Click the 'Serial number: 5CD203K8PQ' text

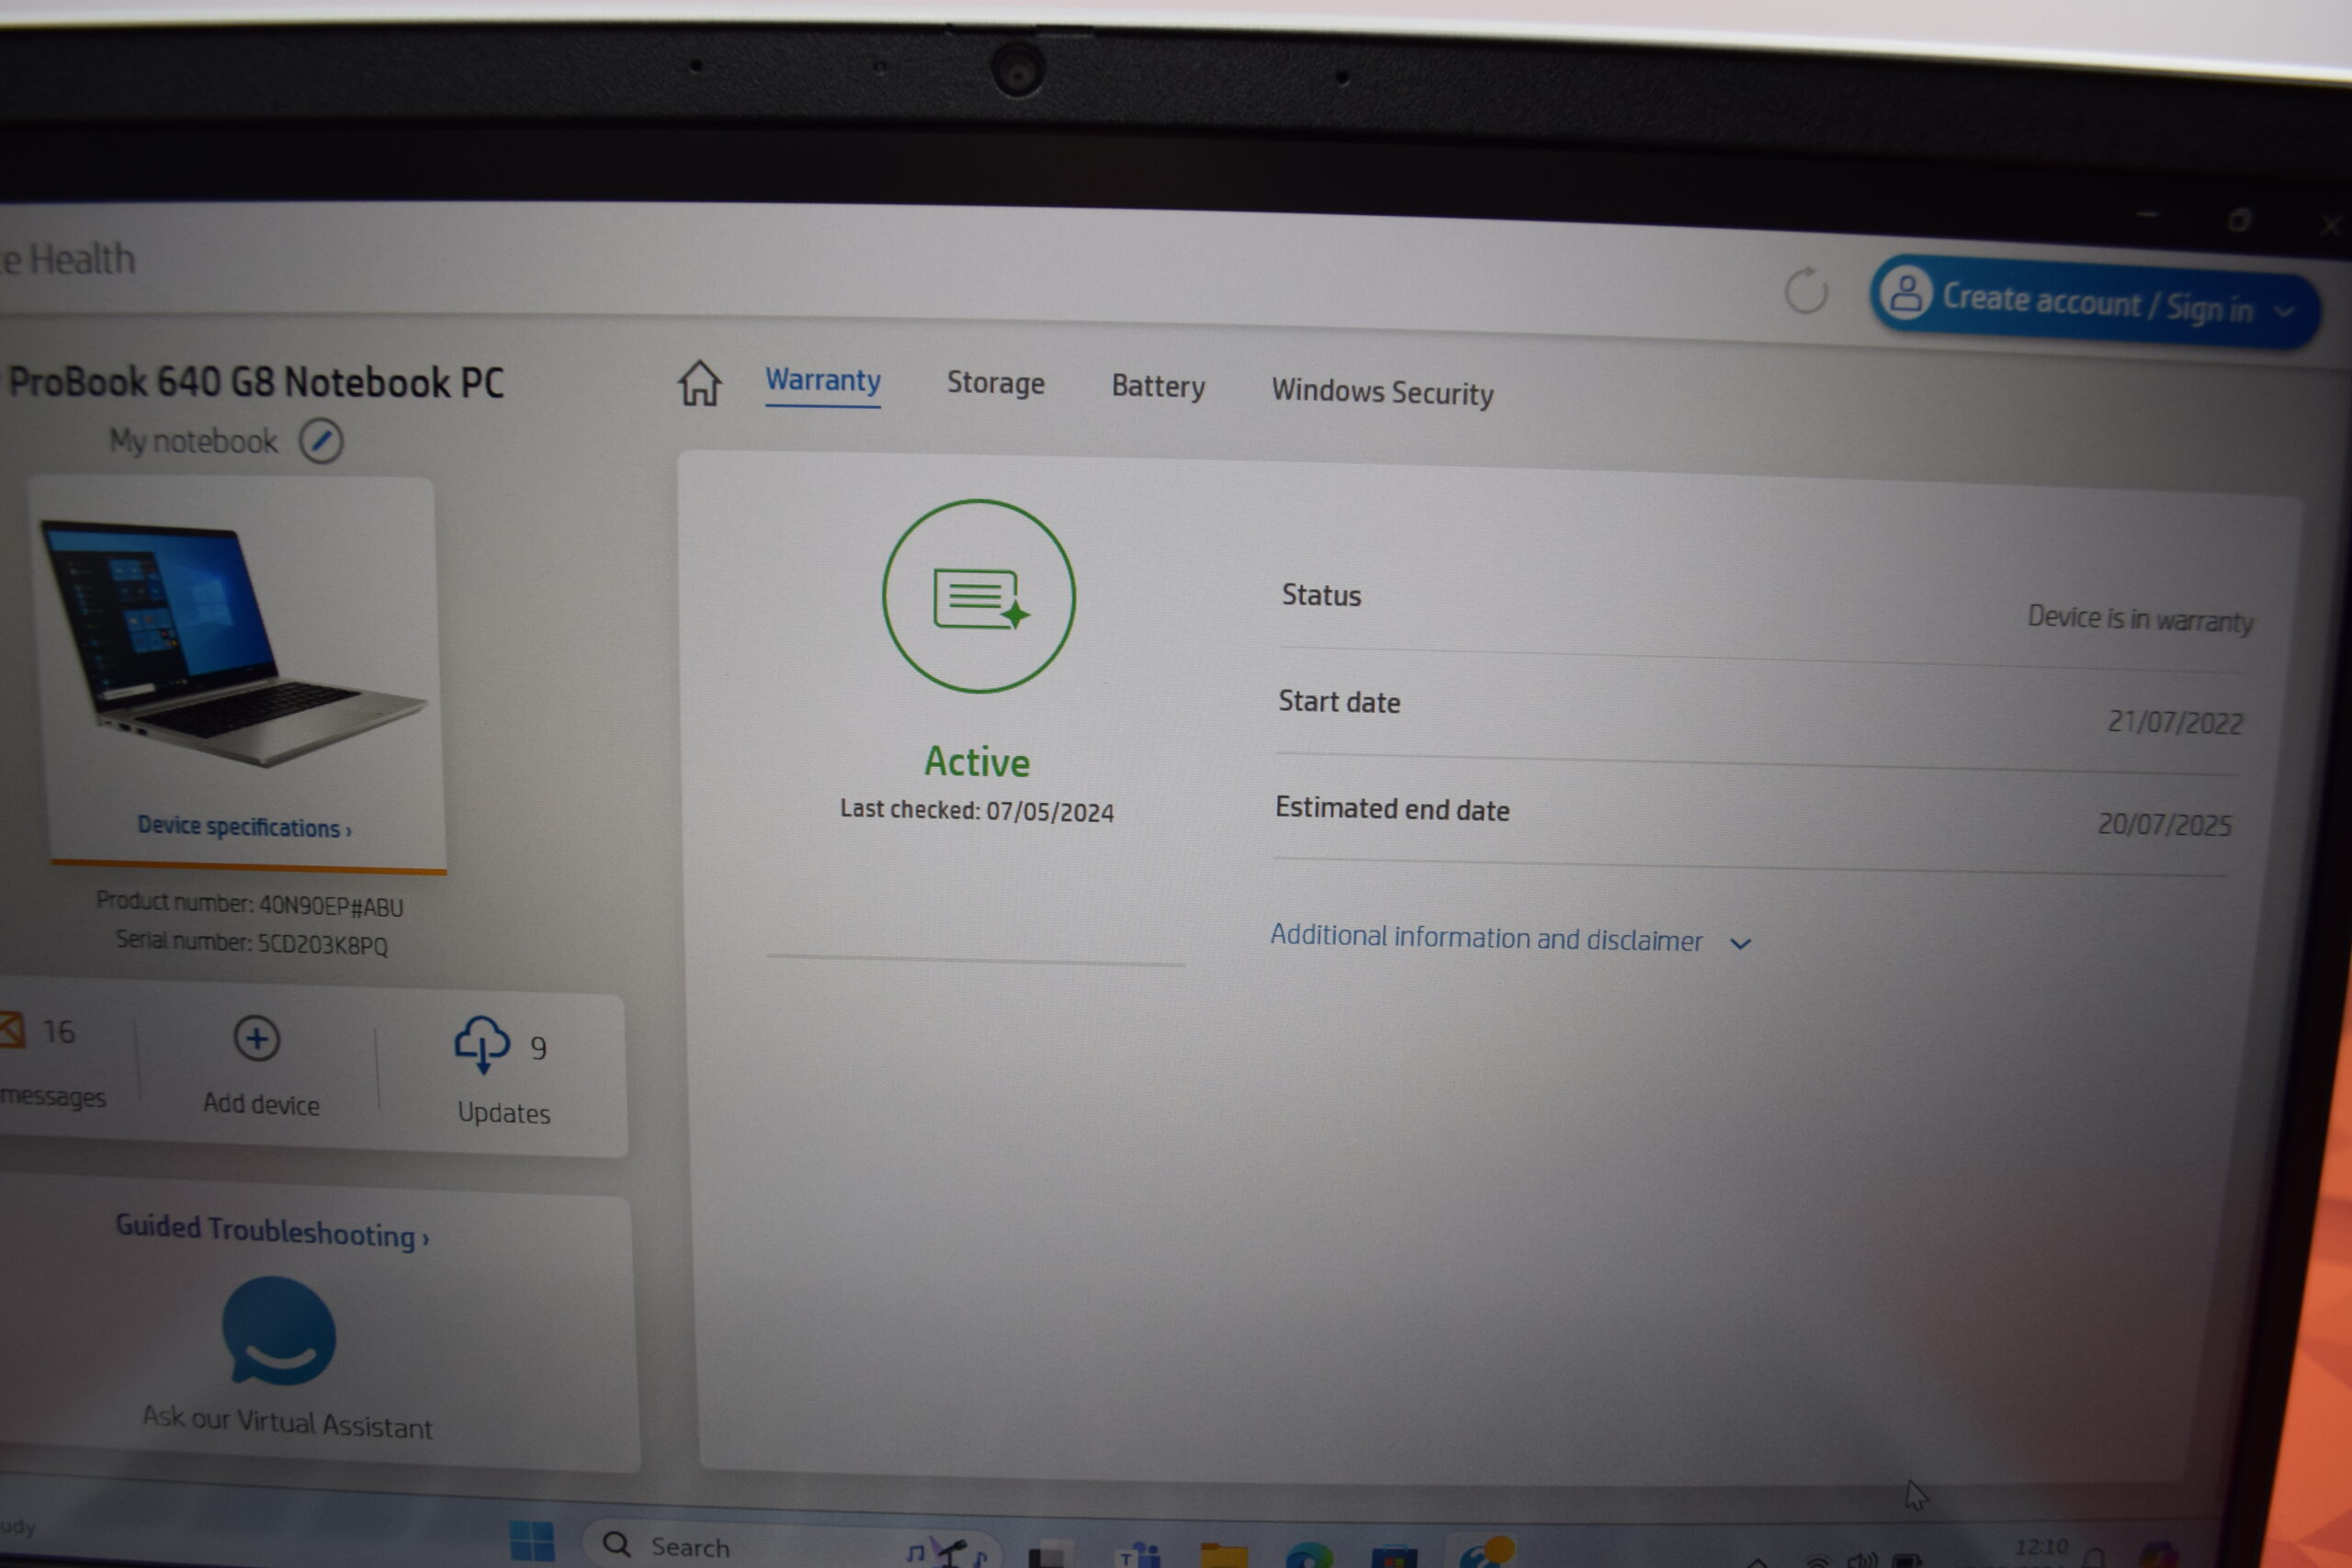pos(251,942)
